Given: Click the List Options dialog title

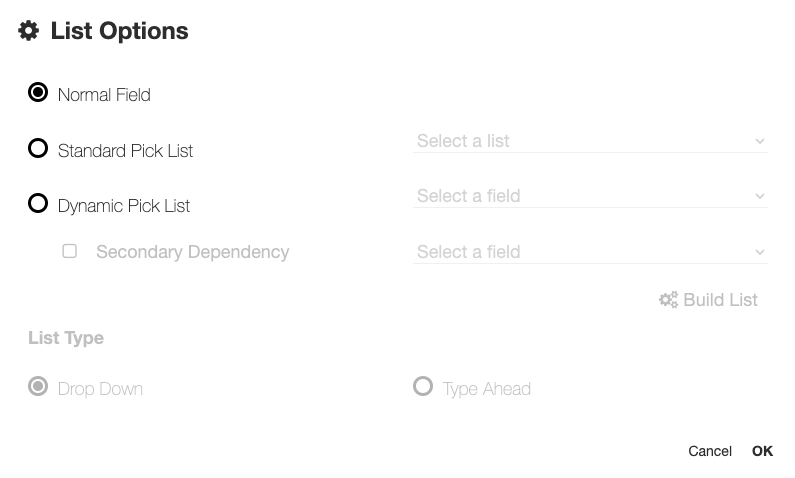Looking at the screenshot, I should pyautogui.click(x=119, y=31).
